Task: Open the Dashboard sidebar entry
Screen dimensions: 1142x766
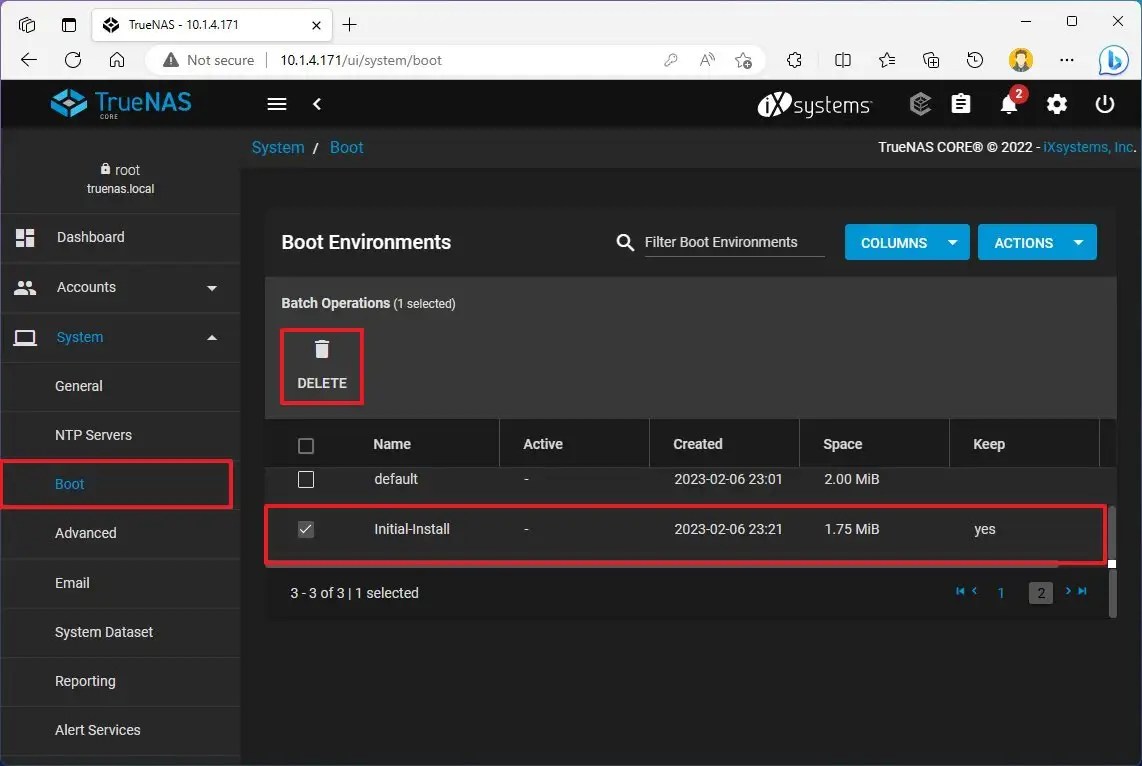Action: [x=90, y=237]
